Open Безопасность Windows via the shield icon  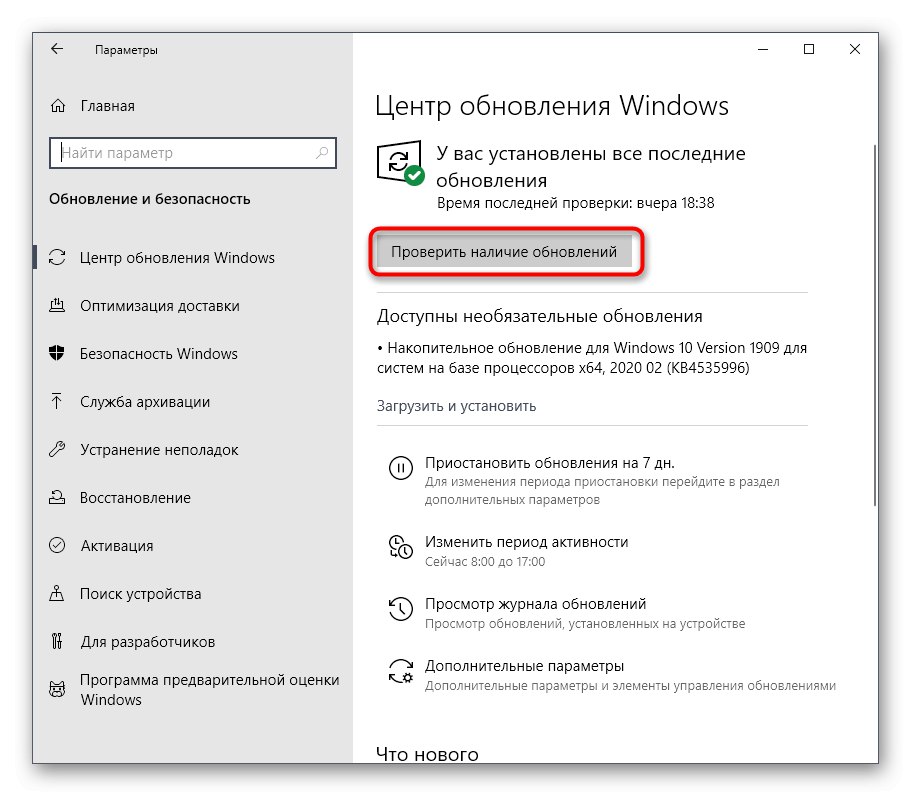(60, 354)
